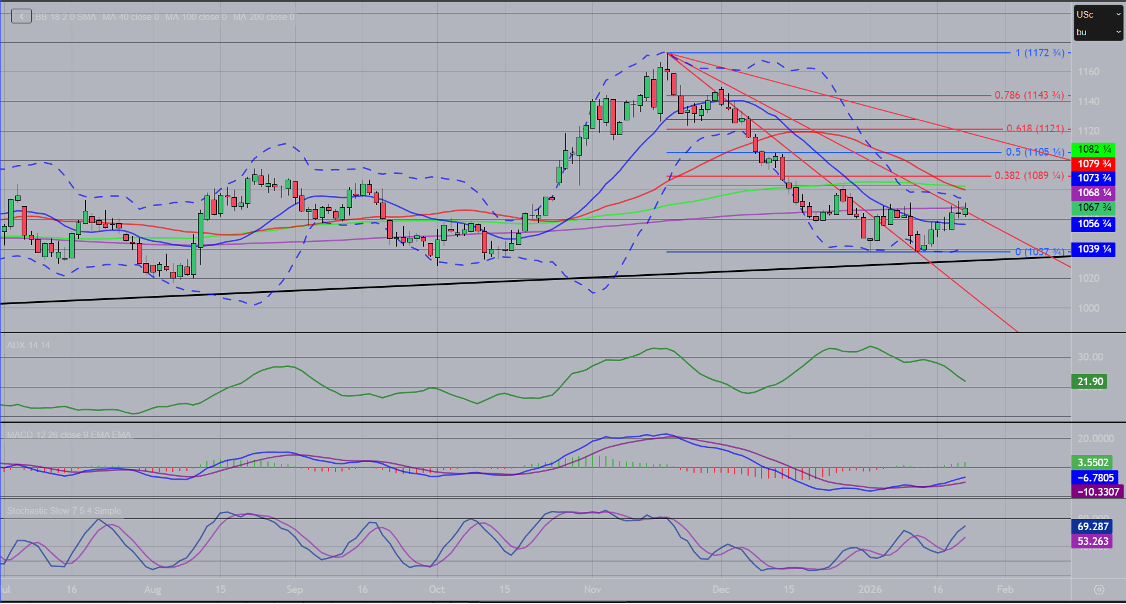Click the purple 1068 ¾ price label

point(1094,191)
